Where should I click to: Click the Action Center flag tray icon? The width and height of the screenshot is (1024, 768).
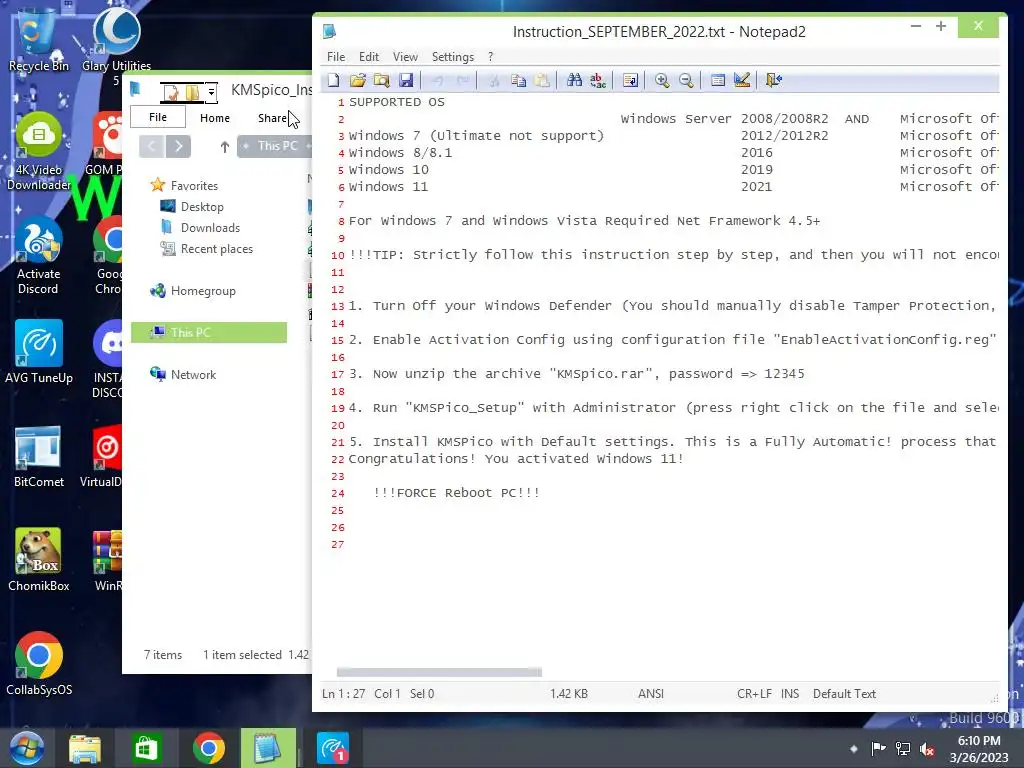point(878,749)
